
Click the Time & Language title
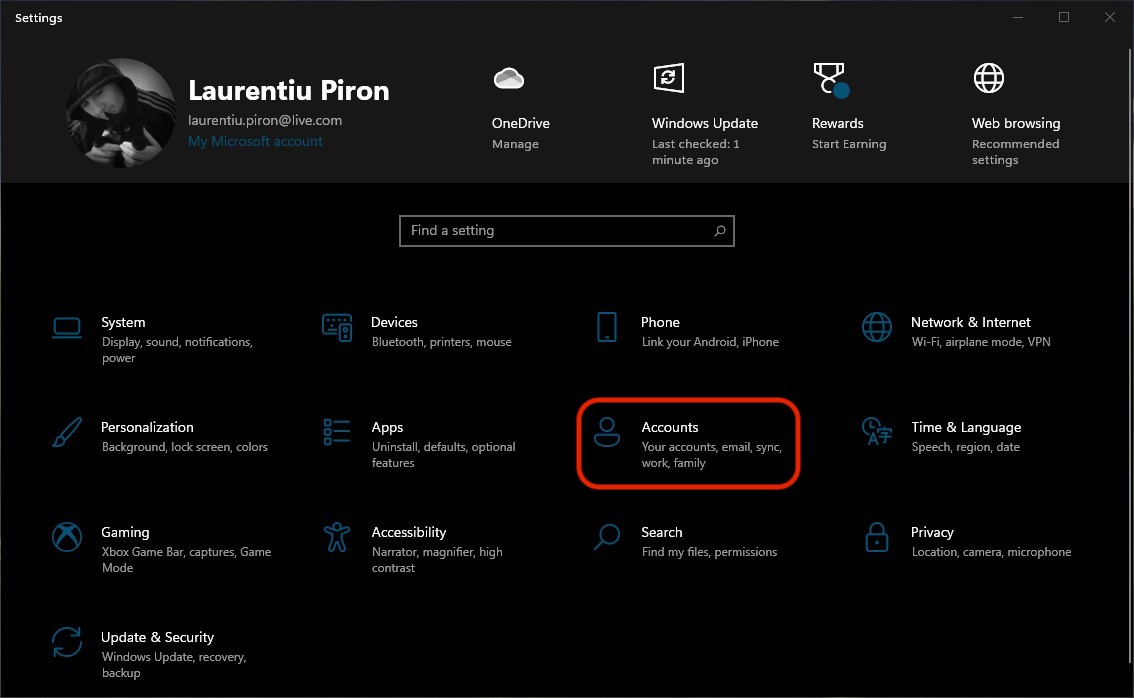point(966,427)
